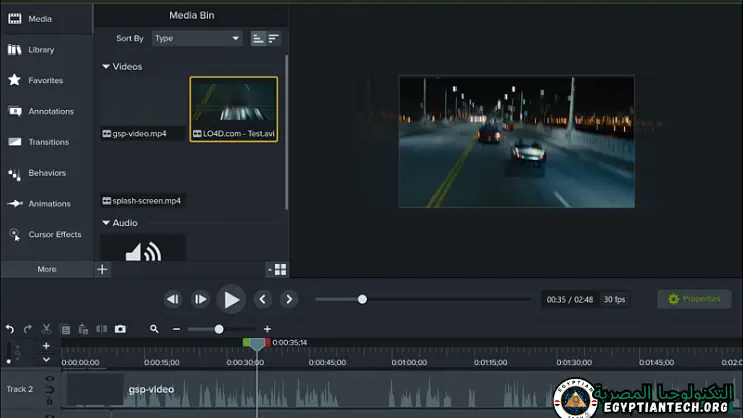Screen dimensions: 743x418
Task: Click the timeline zoom slider
Action: (222, 329)
